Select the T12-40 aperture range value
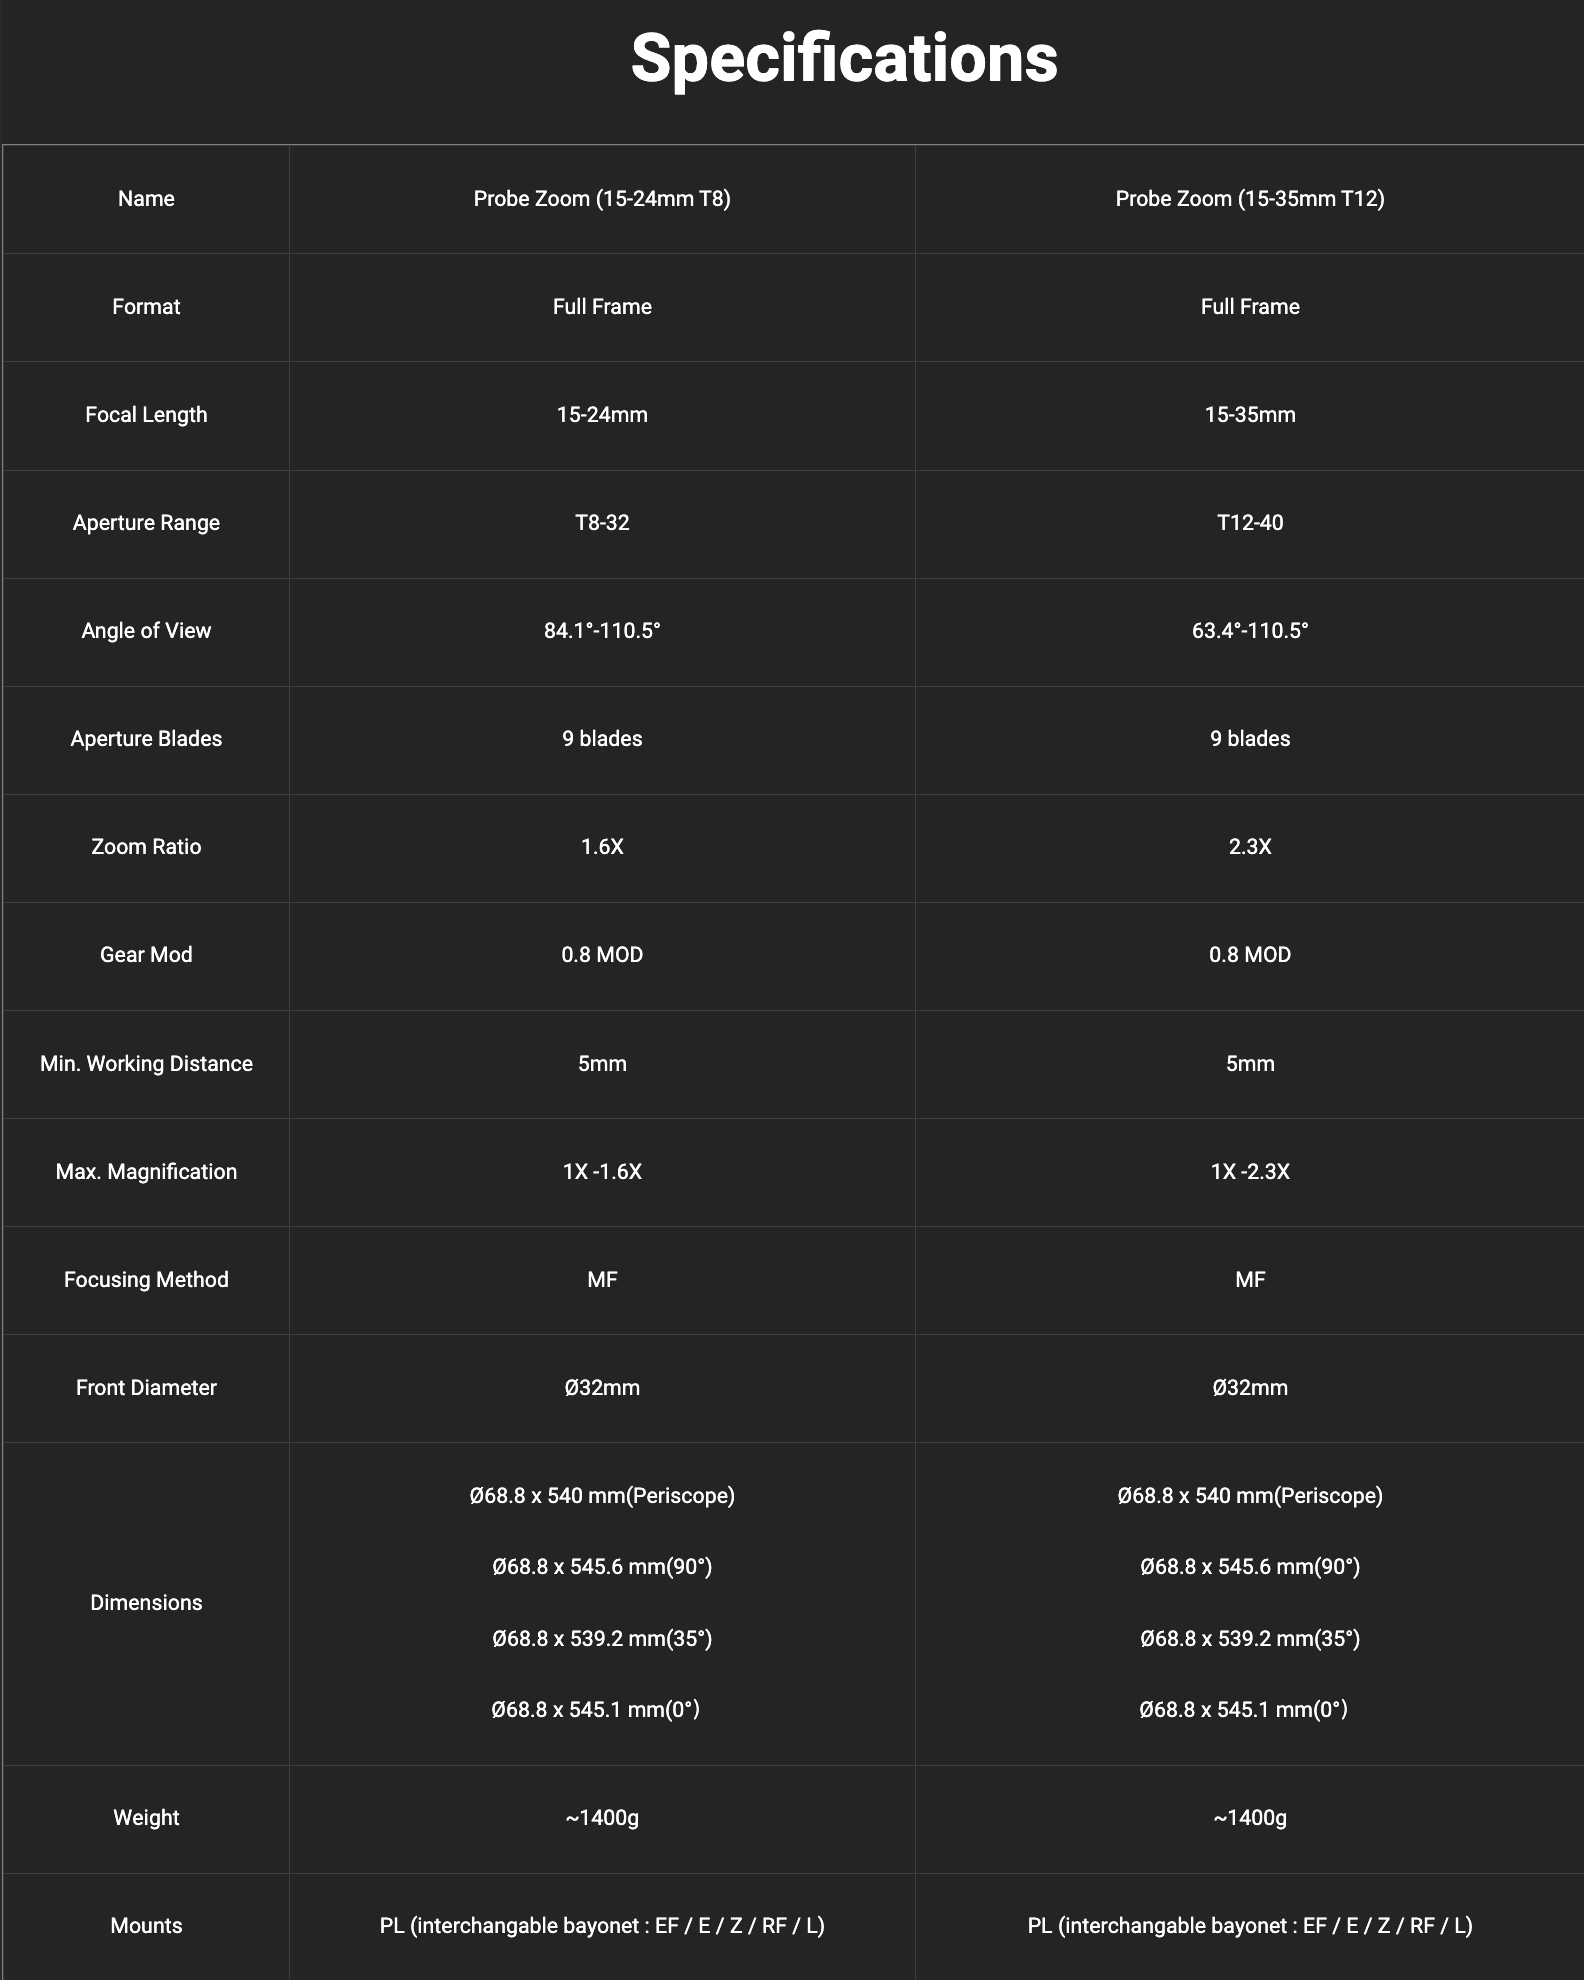The height and width of the screenshot is (1980, 1584). (x=1249, y=523)
